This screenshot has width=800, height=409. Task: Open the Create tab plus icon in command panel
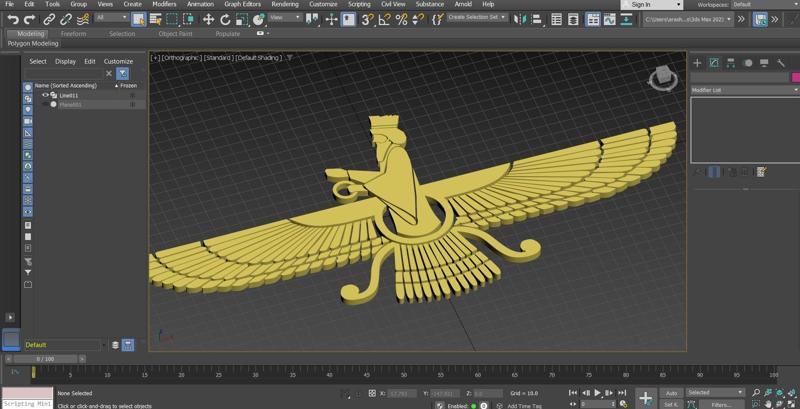(x=697, y=63)
